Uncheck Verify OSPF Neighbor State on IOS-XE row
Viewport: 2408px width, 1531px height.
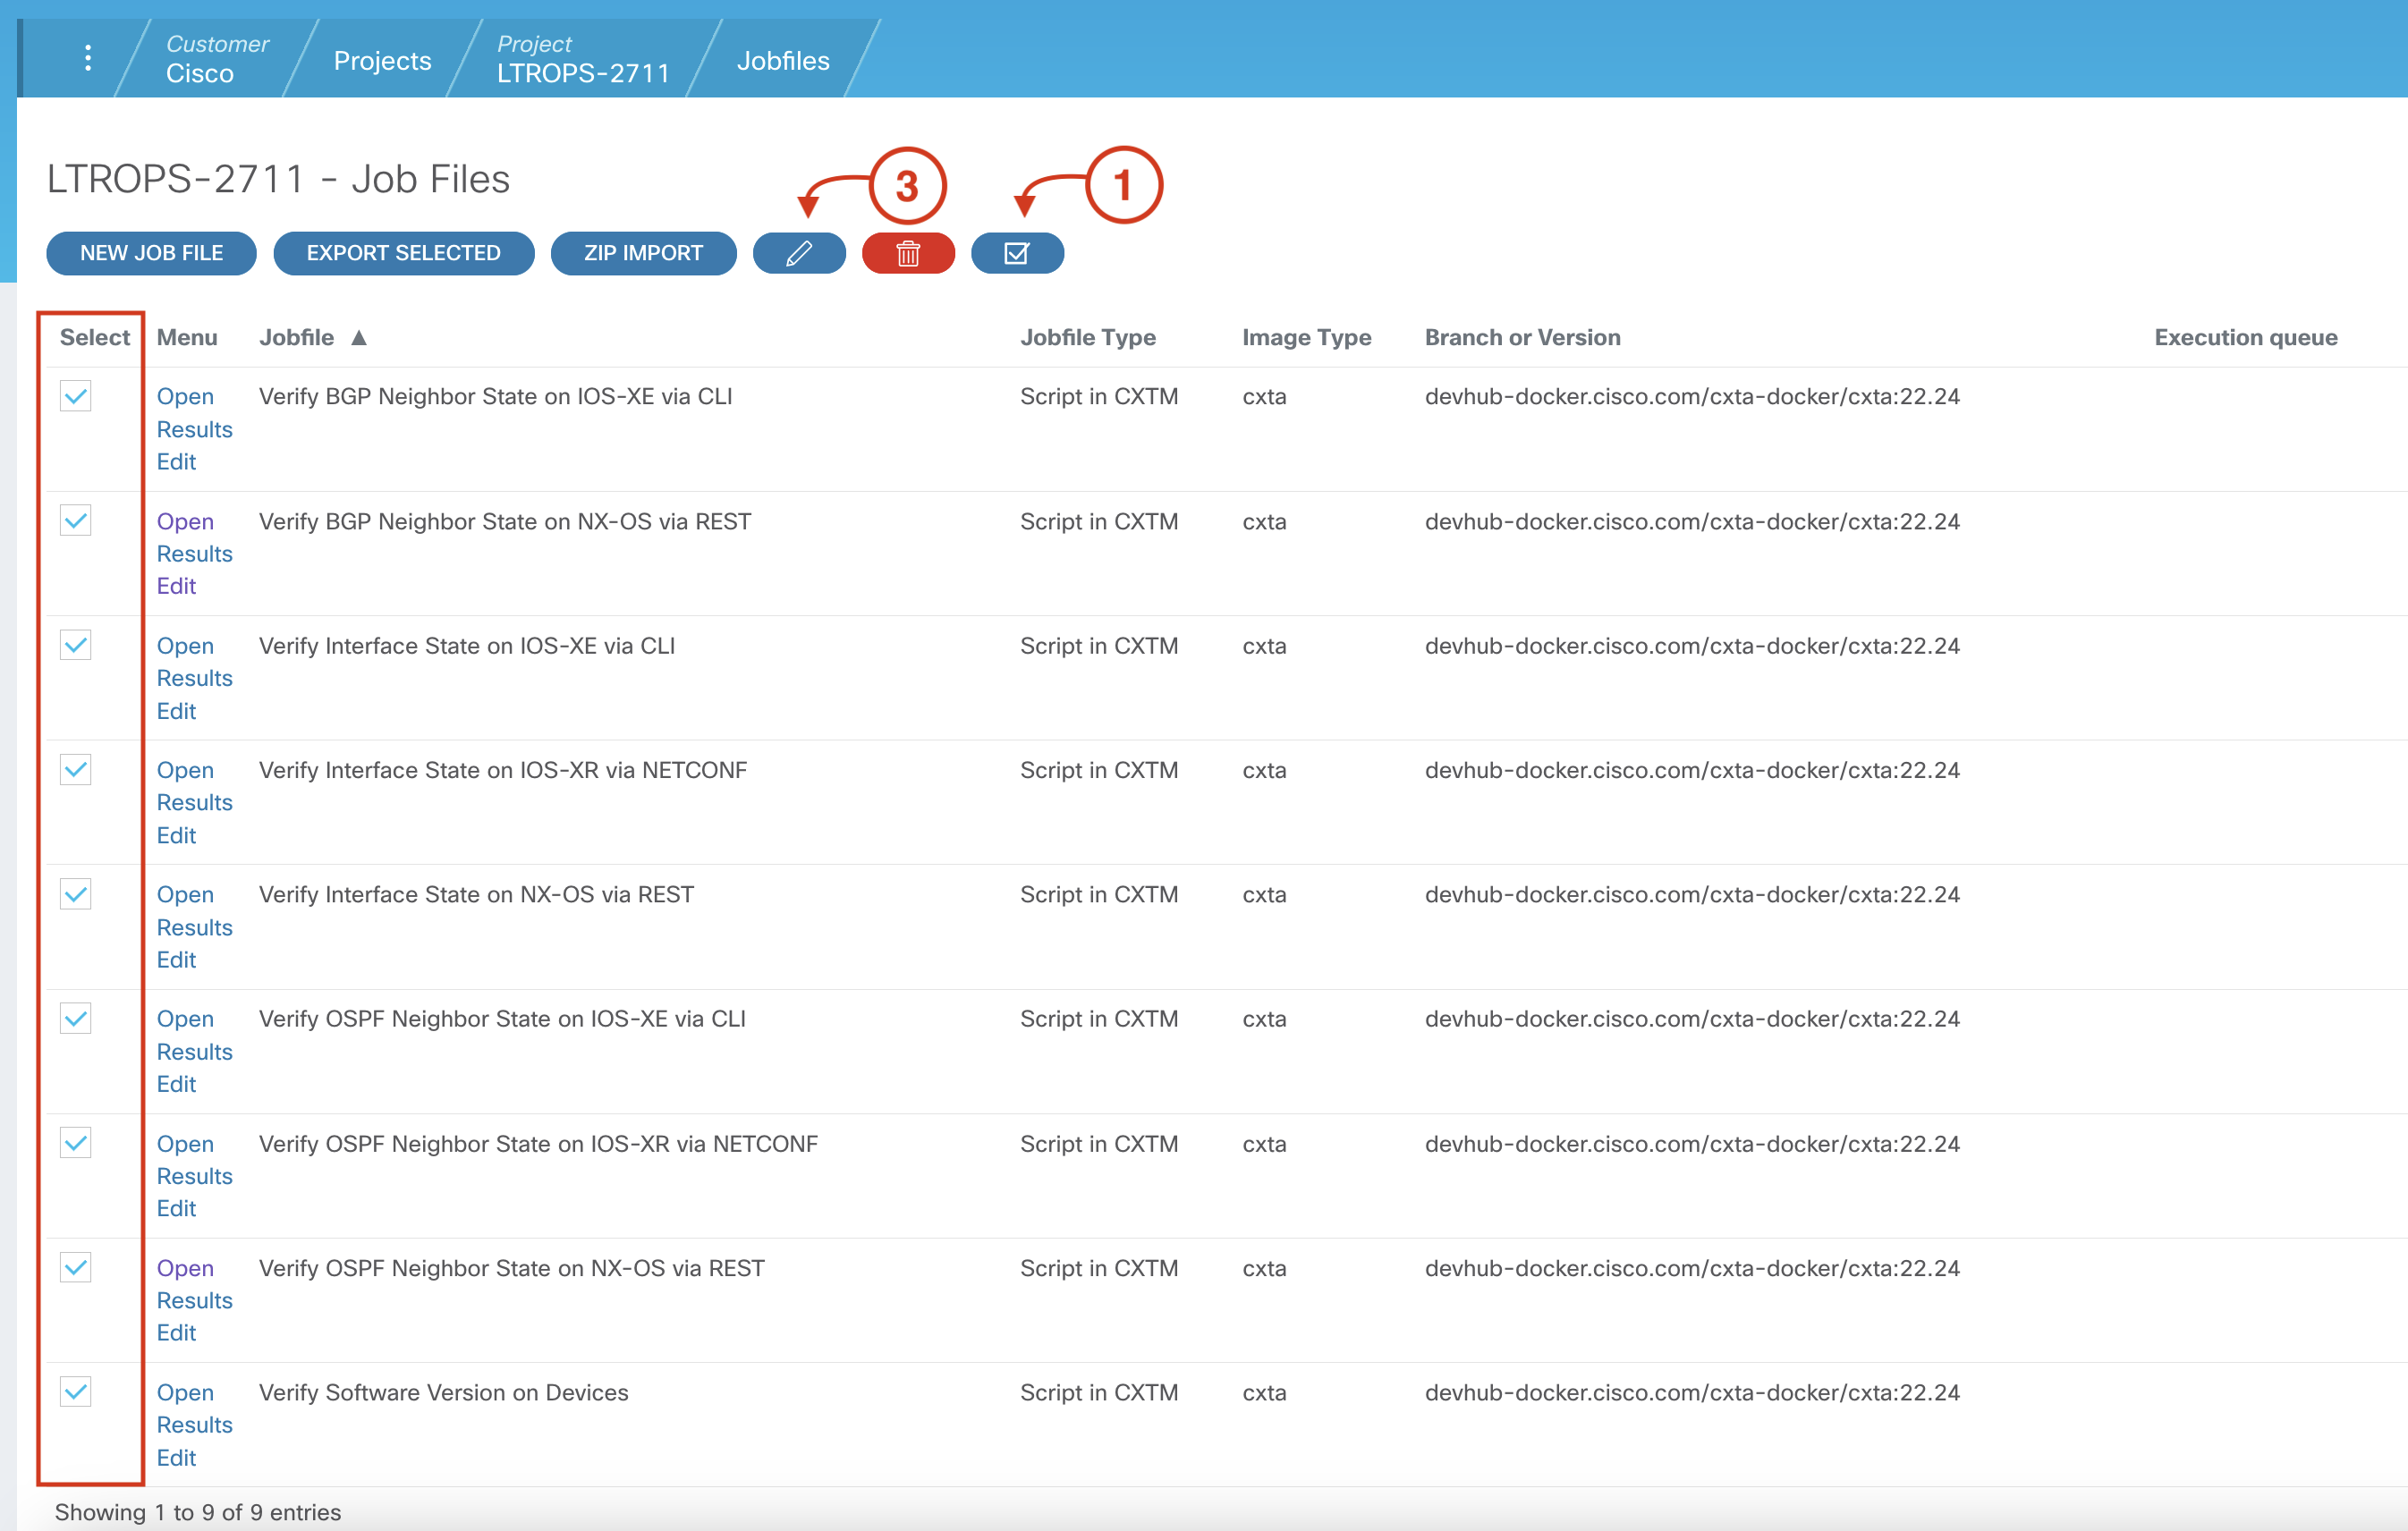point(76,1019)
